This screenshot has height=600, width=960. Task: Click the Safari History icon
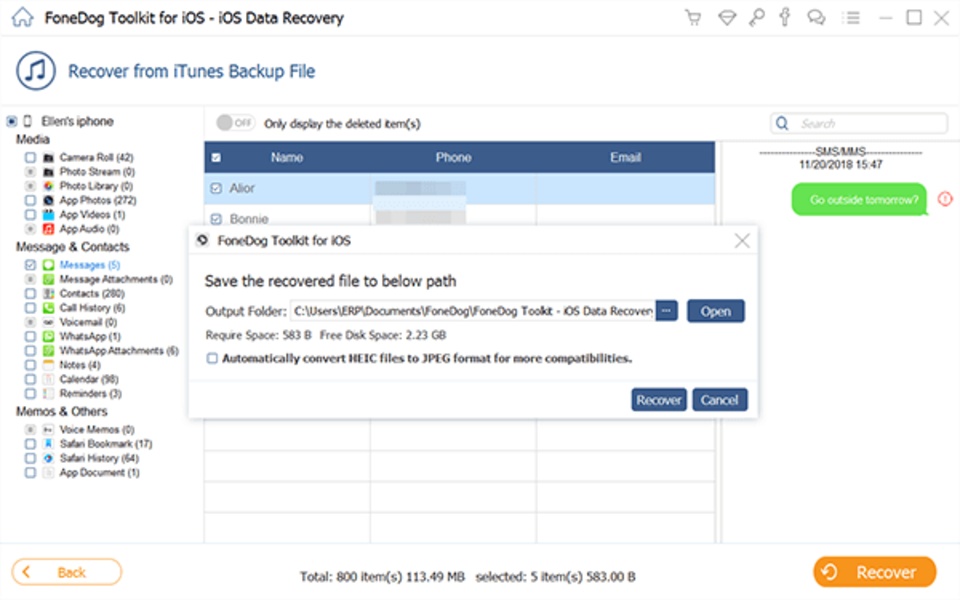tap(48, 458)
